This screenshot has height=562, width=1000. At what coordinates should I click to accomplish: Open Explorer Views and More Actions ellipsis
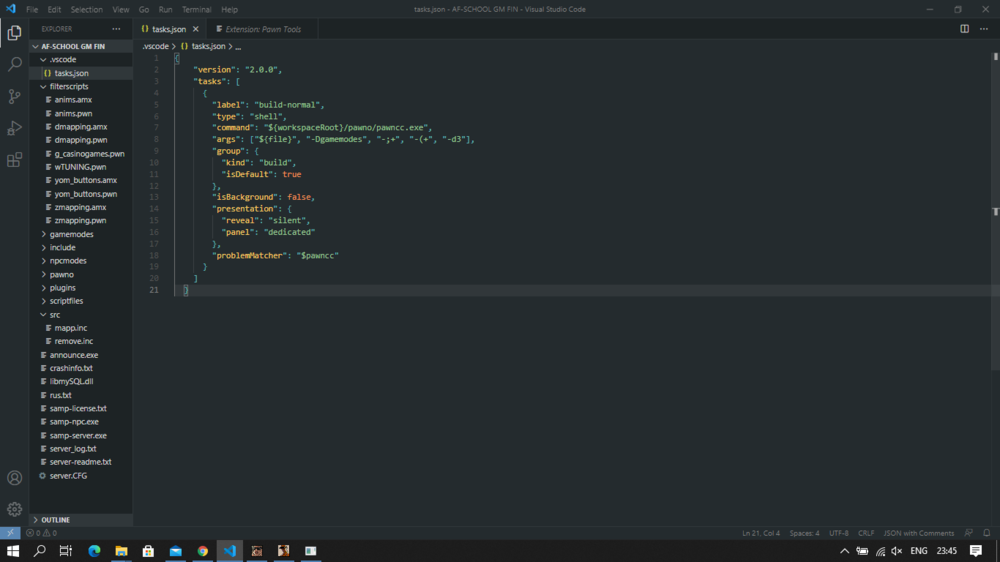pos(116,29)
